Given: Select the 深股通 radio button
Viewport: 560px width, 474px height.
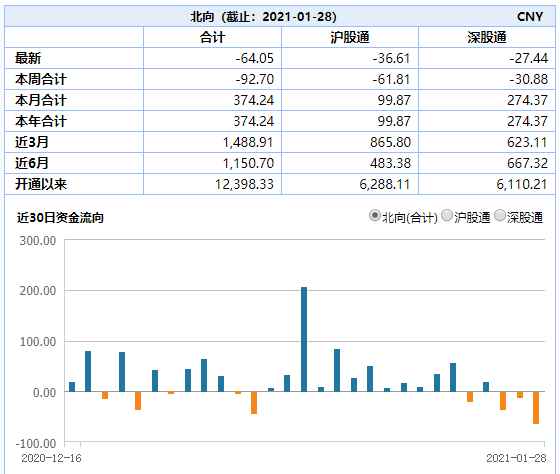Looking at the screenshot, I should pos(500,216).
